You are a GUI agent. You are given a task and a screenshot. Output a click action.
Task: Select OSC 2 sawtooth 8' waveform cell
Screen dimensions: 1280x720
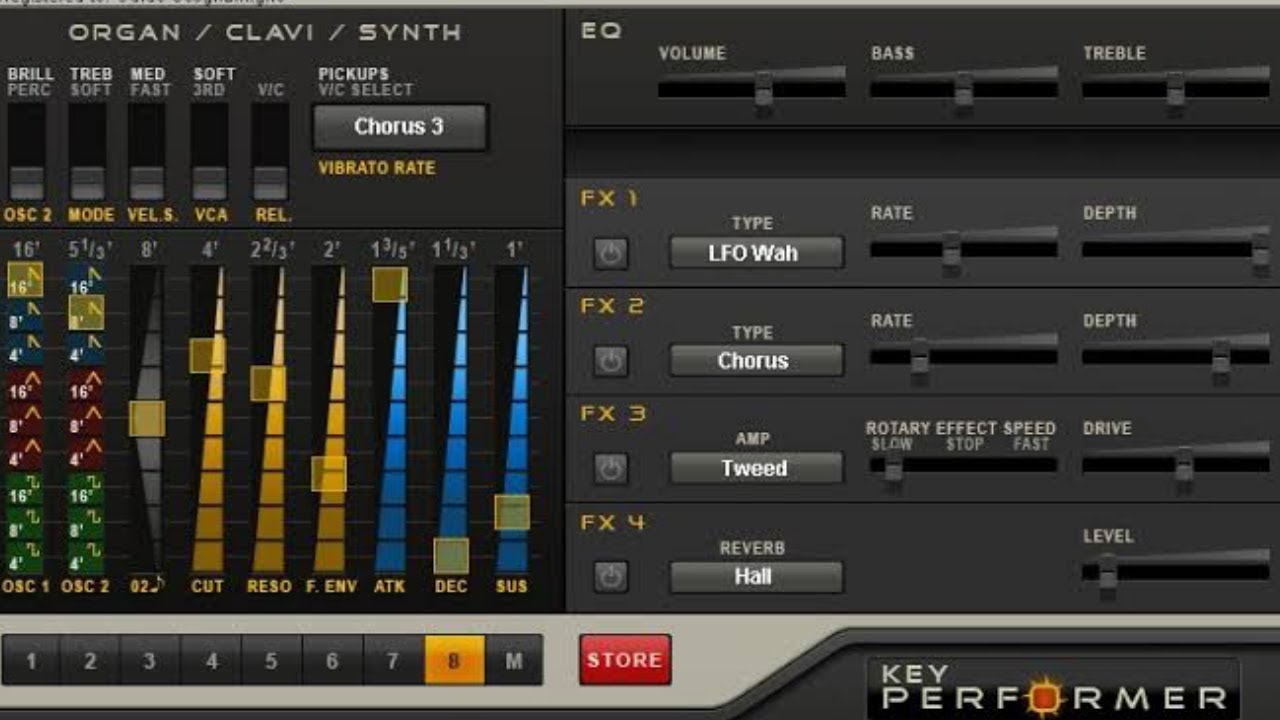point(86,312)
